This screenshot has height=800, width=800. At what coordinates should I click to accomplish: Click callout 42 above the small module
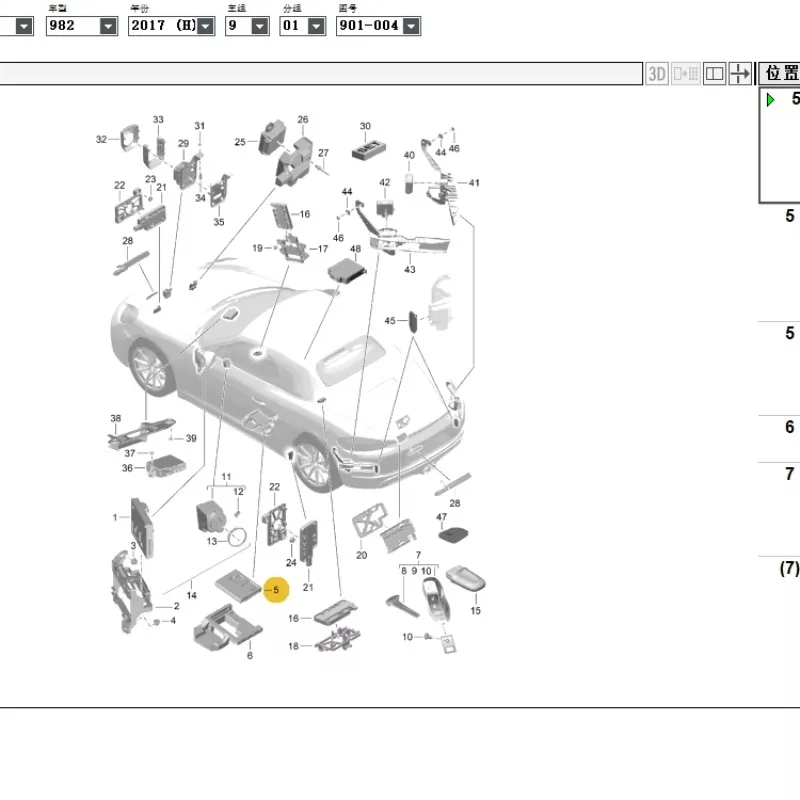coord(385,183)
